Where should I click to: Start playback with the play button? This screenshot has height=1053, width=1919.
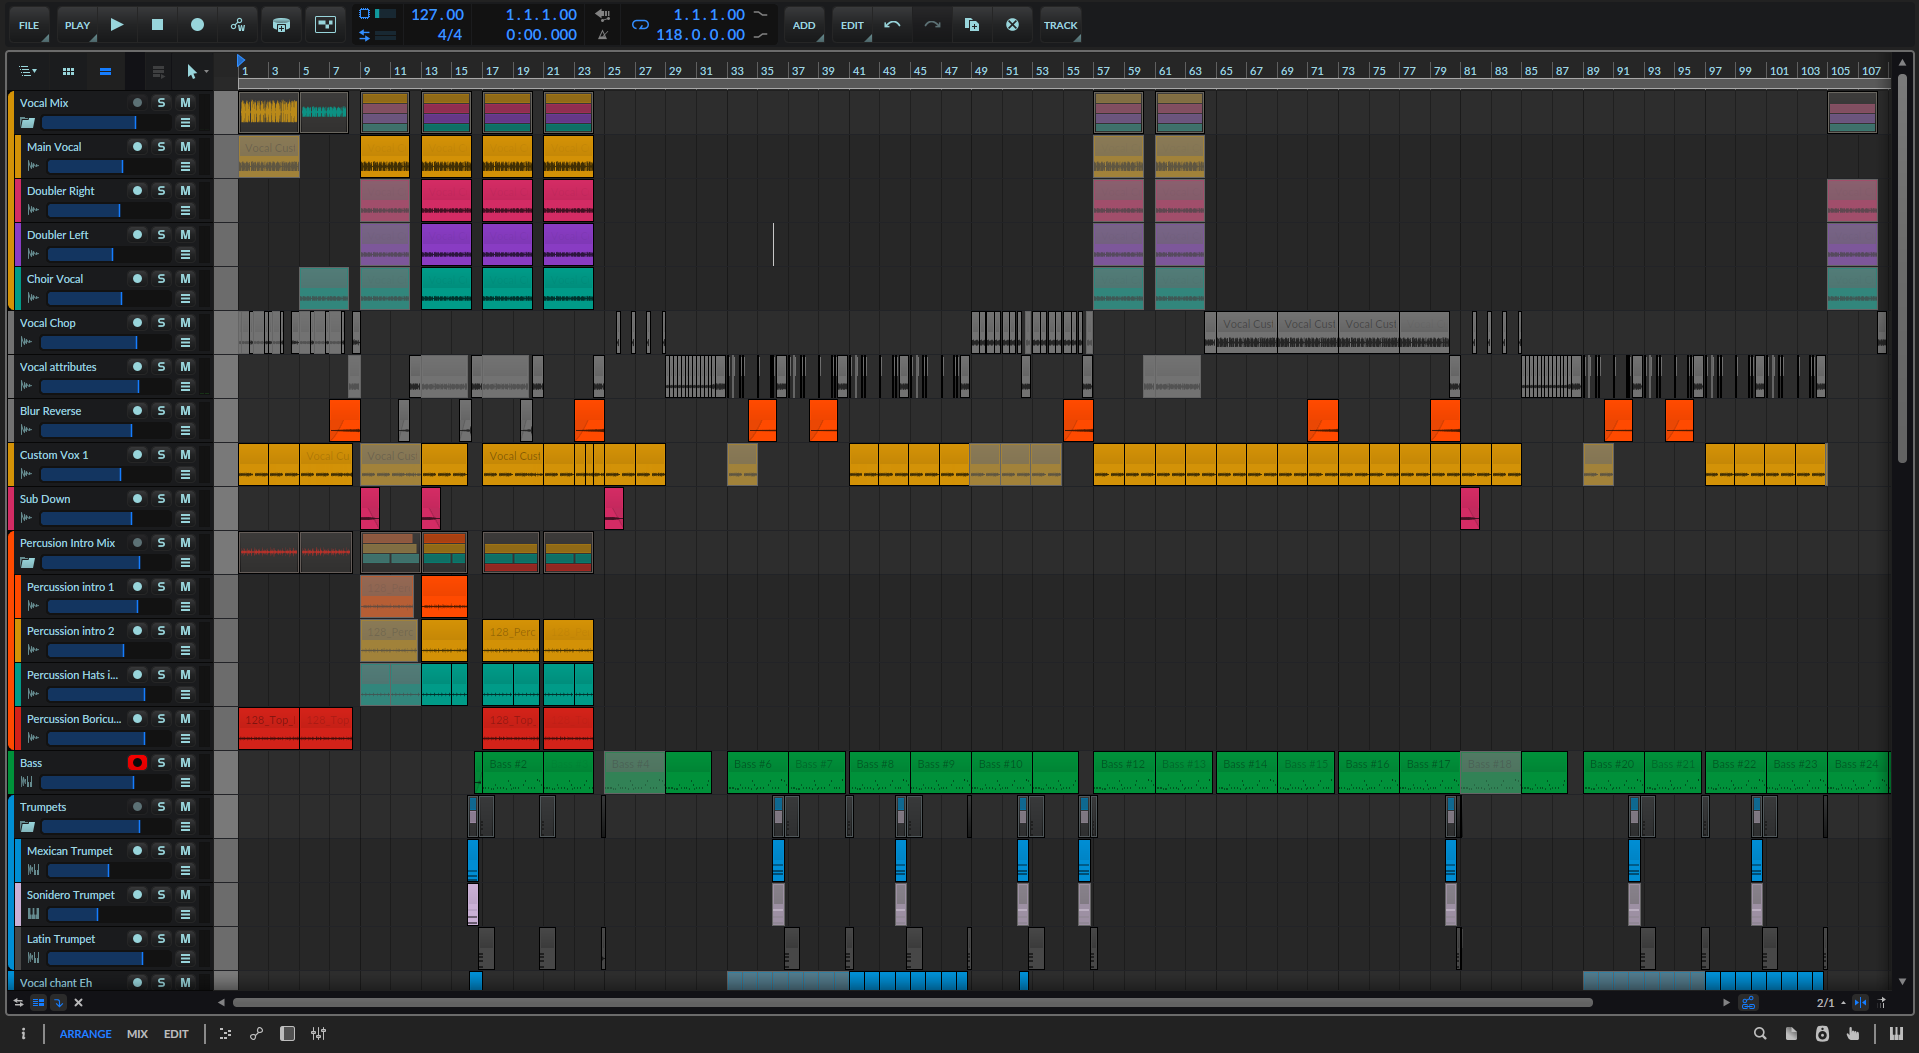pyautogui.click(x=117, y=24)
